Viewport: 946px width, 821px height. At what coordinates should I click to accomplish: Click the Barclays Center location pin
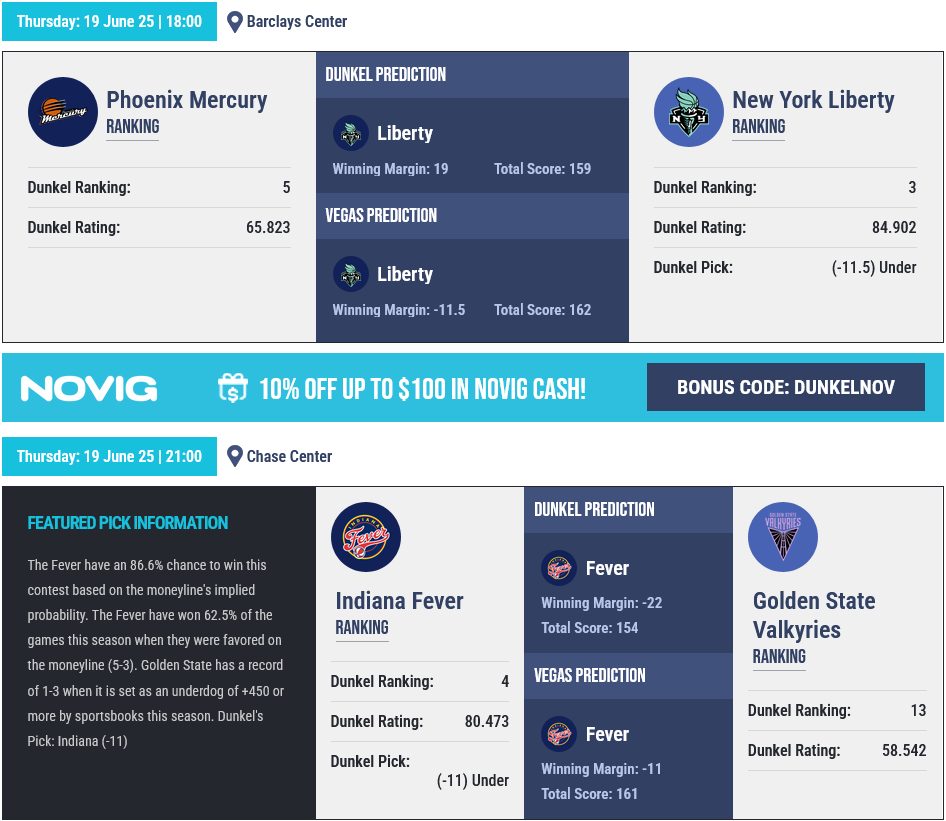point(234,22)
